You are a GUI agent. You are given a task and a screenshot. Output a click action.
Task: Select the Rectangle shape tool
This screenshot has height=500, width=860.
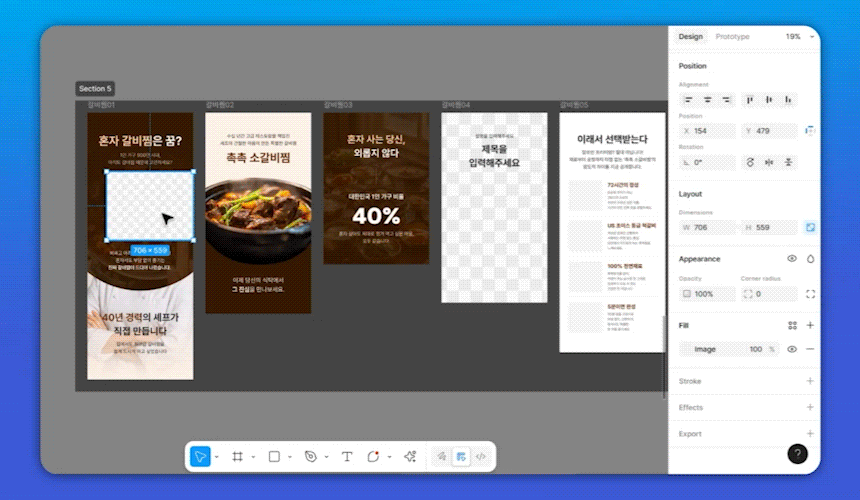coord(273,456)
